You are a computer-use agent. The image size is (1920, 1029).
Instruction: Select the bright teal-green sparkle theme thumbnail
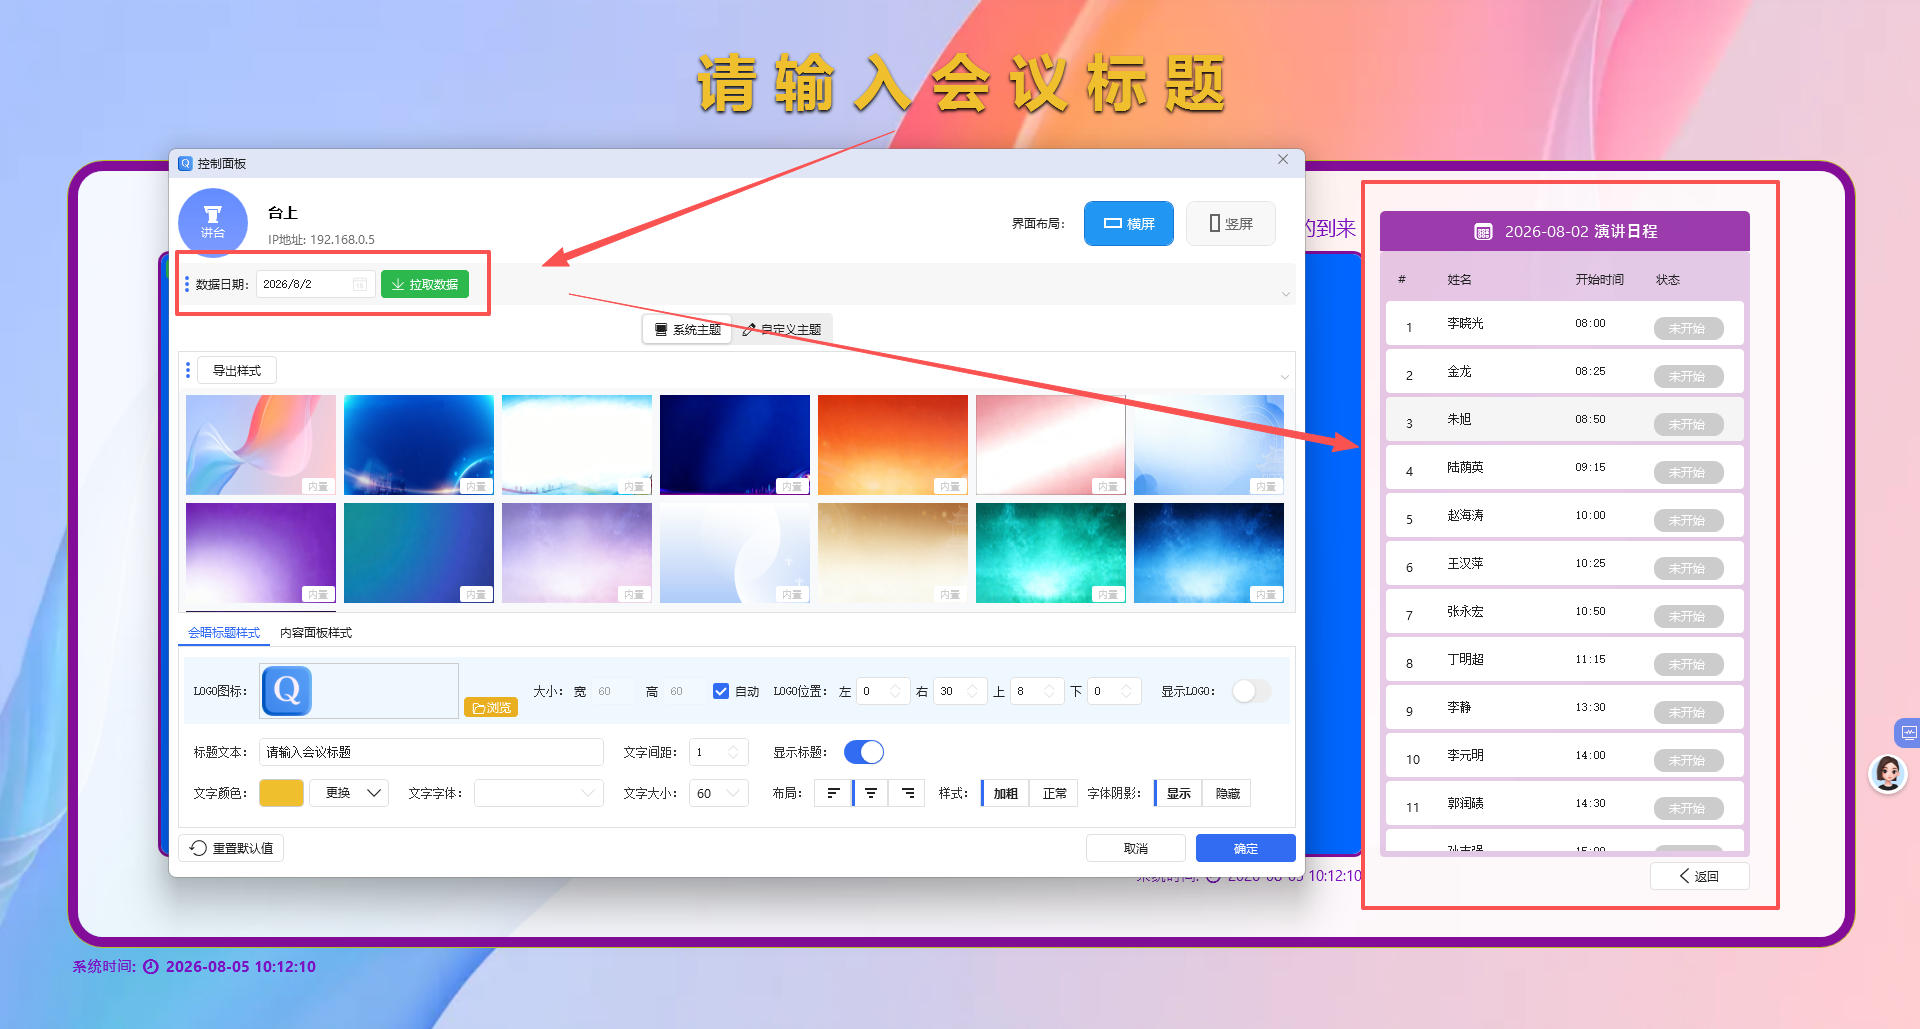point(1051,553)
